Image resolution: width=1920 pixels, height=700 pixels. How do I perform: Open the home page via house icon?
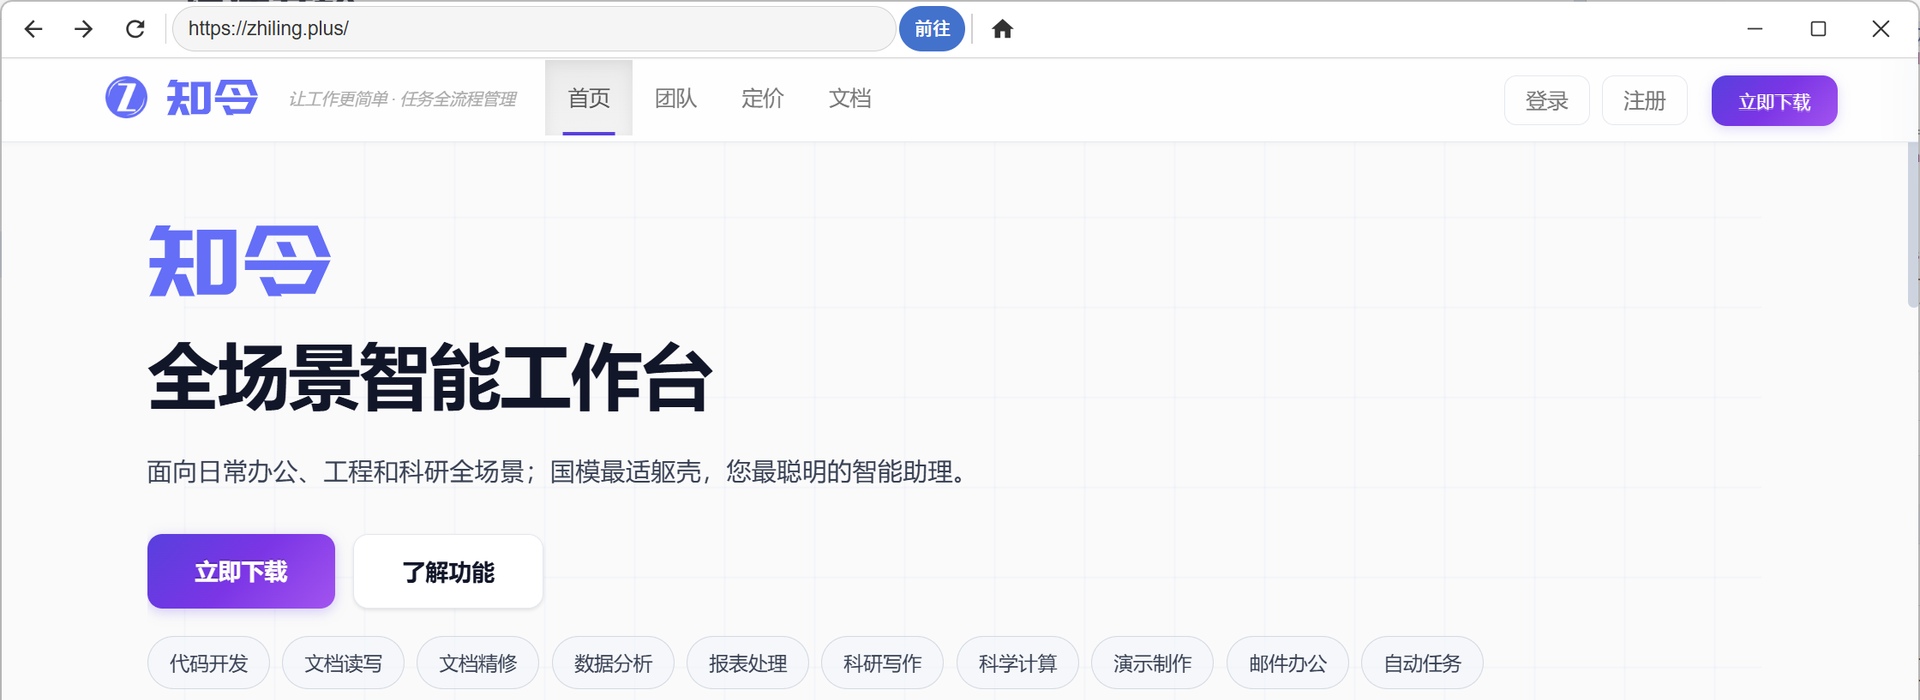pyautogui.click(x=1002, y=29)
